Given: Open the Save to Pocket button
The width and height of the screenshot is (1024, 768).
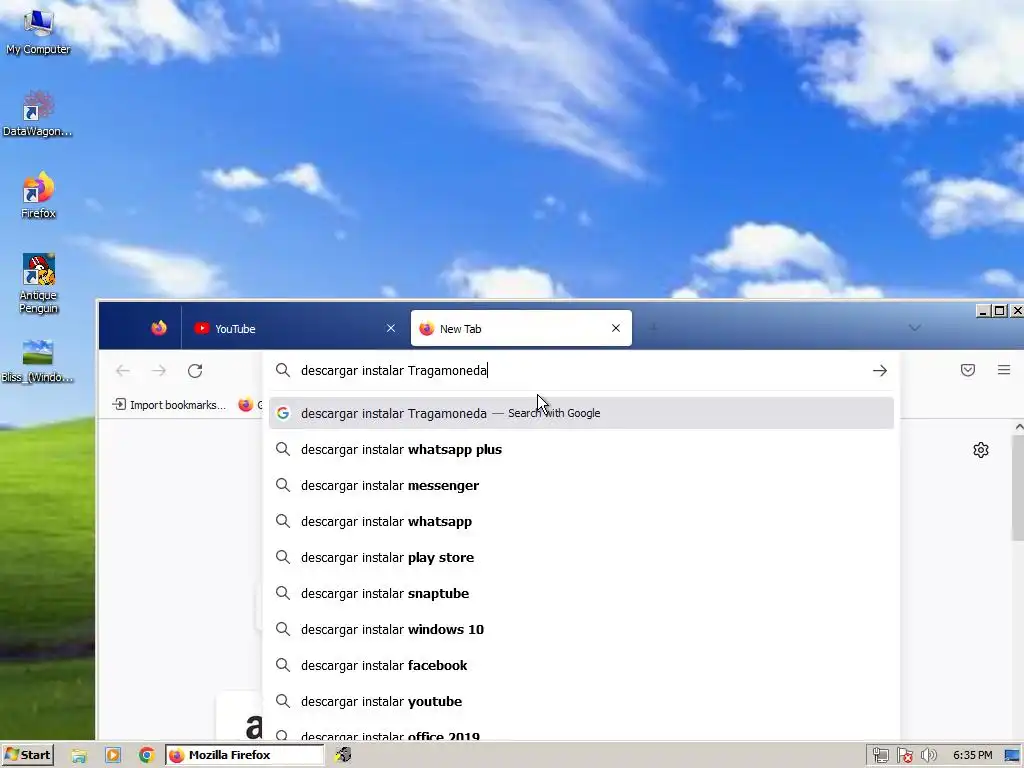Looking at the screenshot, I should click(968, 370).
